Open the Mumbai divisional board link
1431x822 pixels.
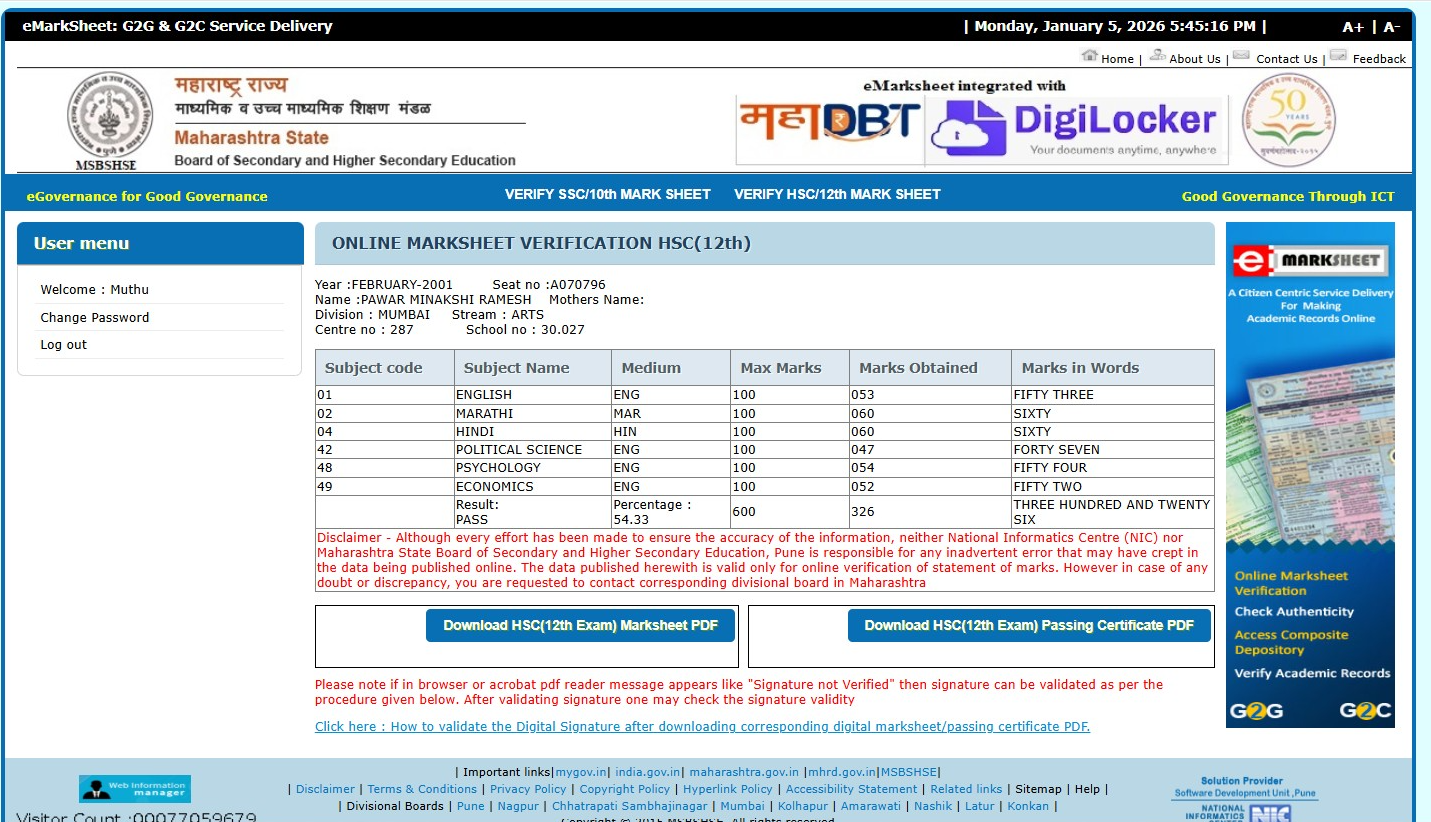tap(742, 806)
